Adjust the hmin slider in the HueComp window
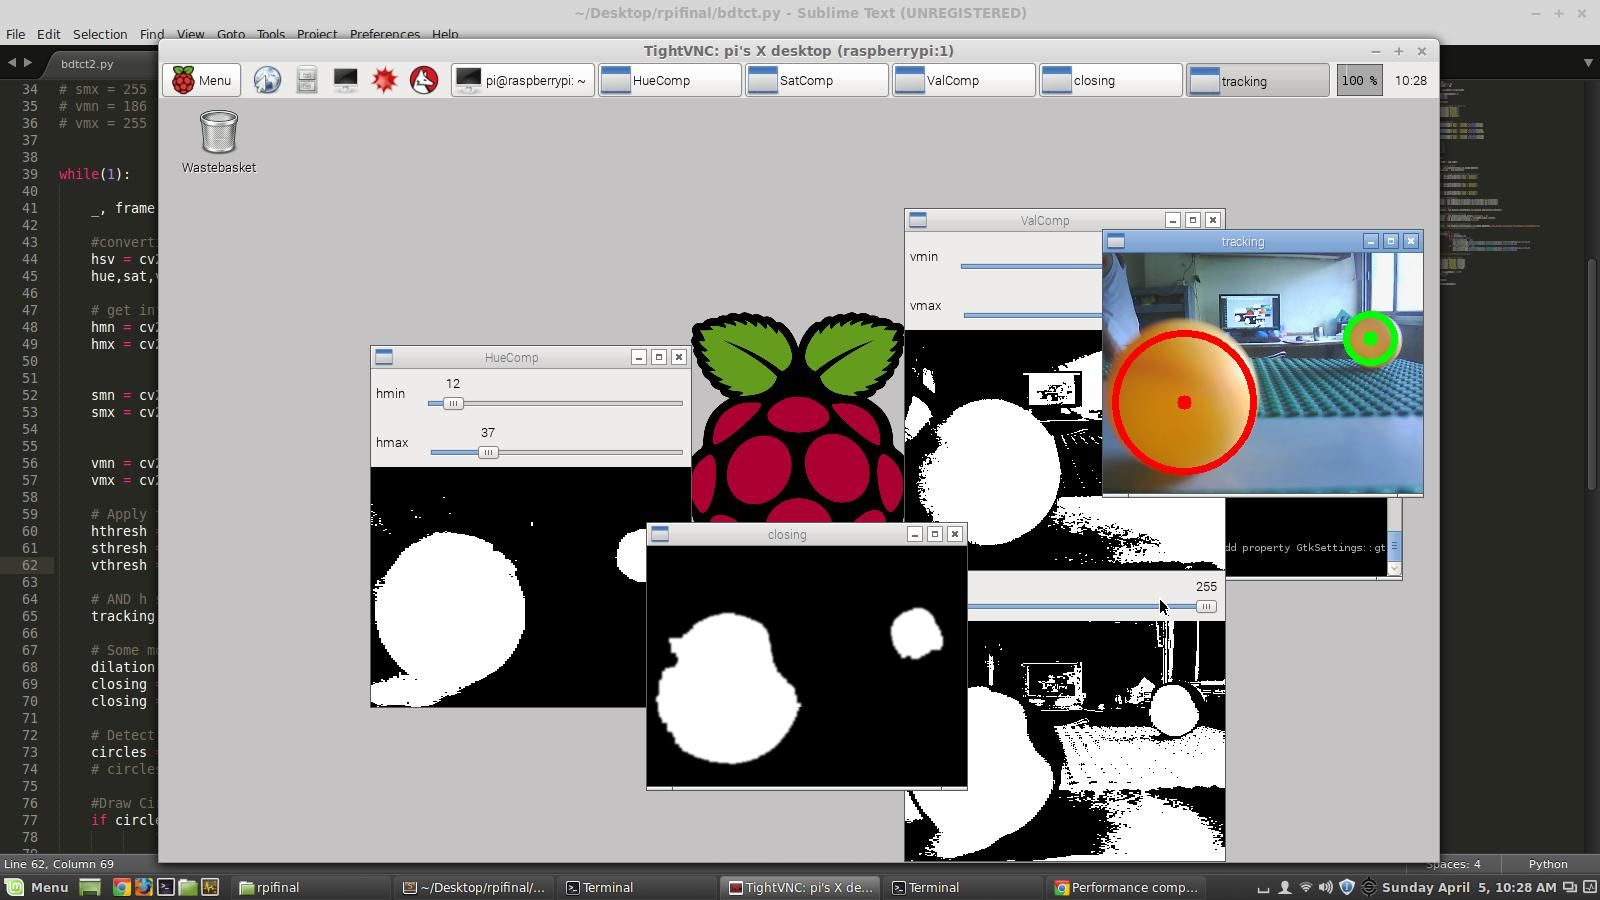Screen dimensions: 1600x900 (453, 403)
